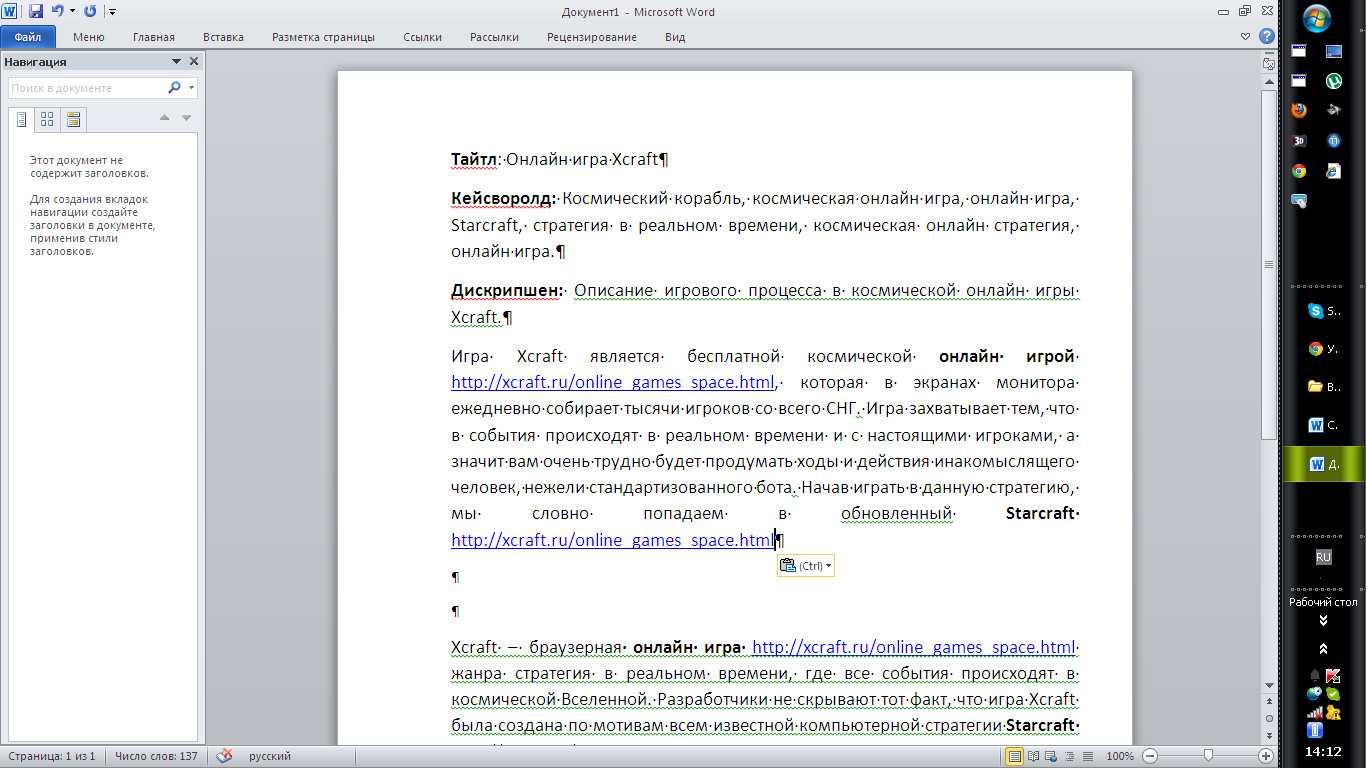1366x768 pixels.
Task: Open the search options dropdown arrow
Action: click(191, 88)
